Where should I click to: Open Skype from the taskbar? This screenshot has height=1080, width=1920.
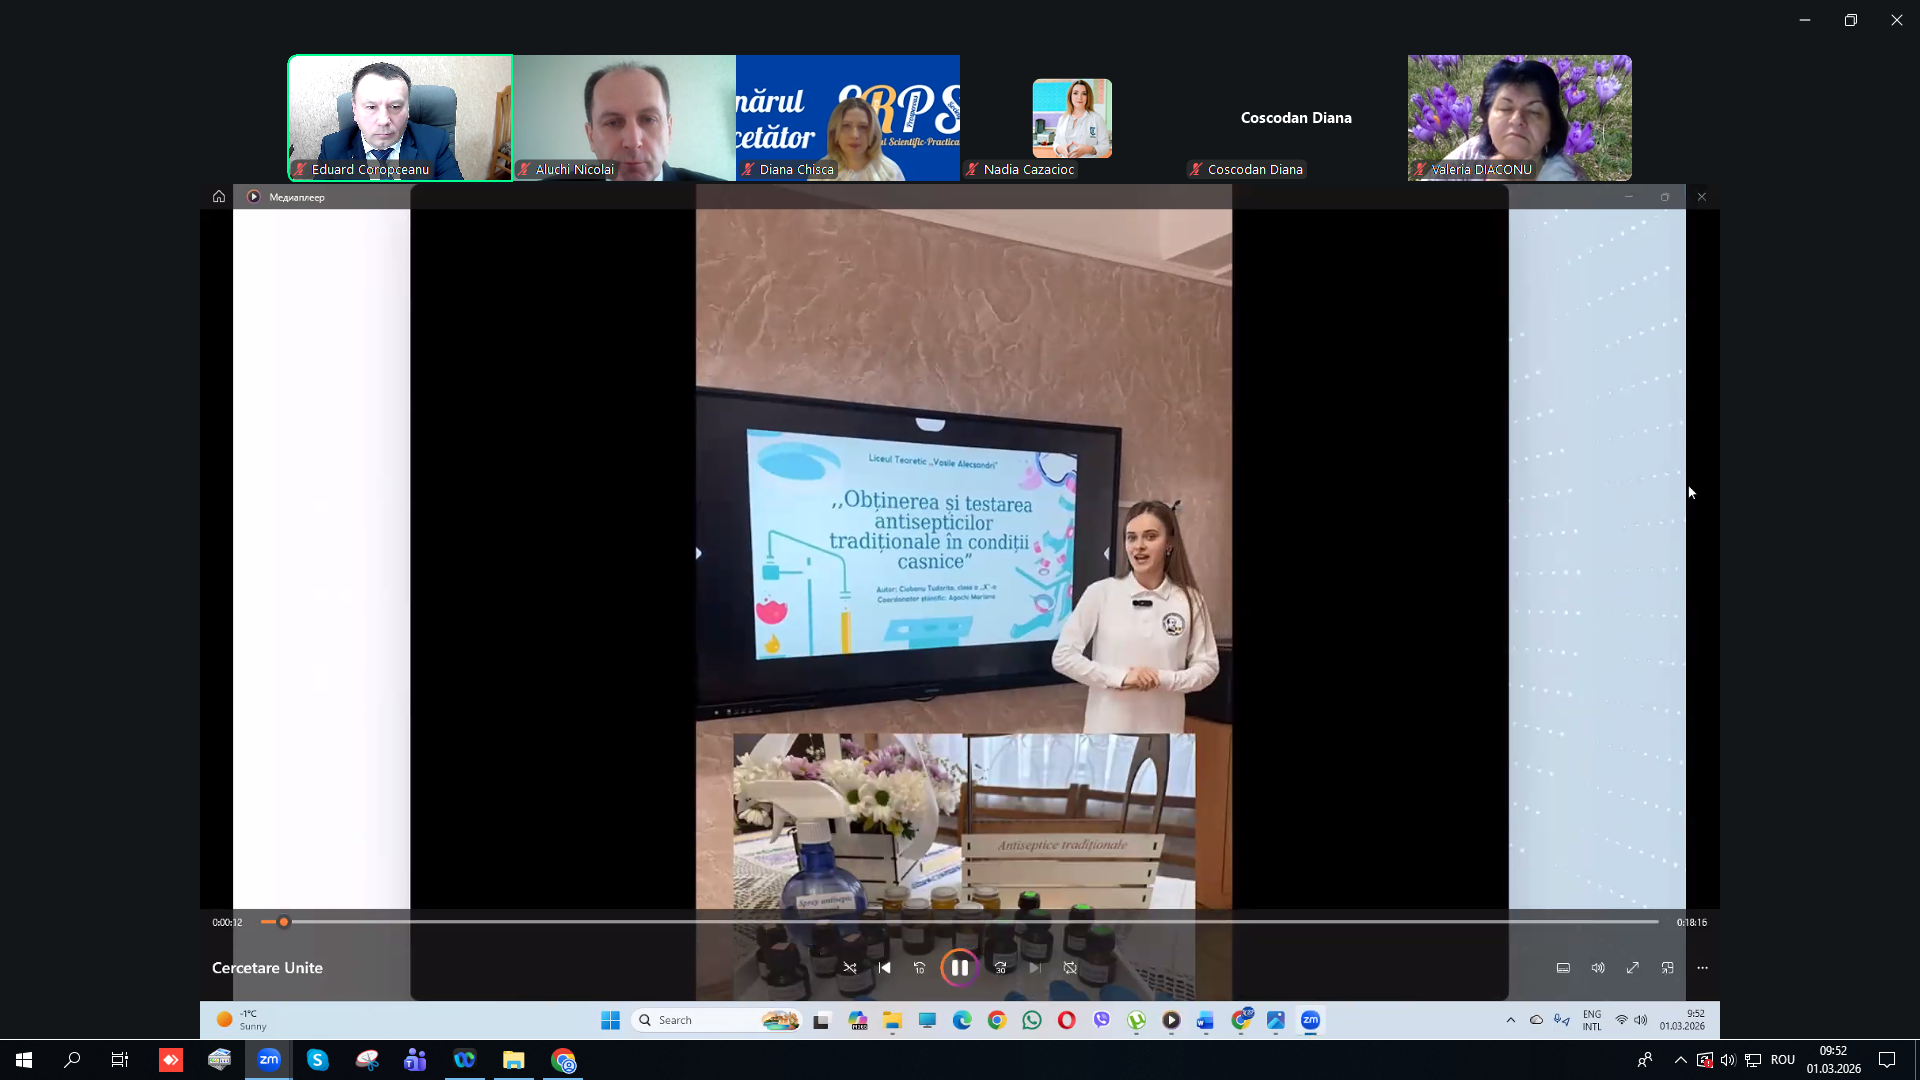317,1060
